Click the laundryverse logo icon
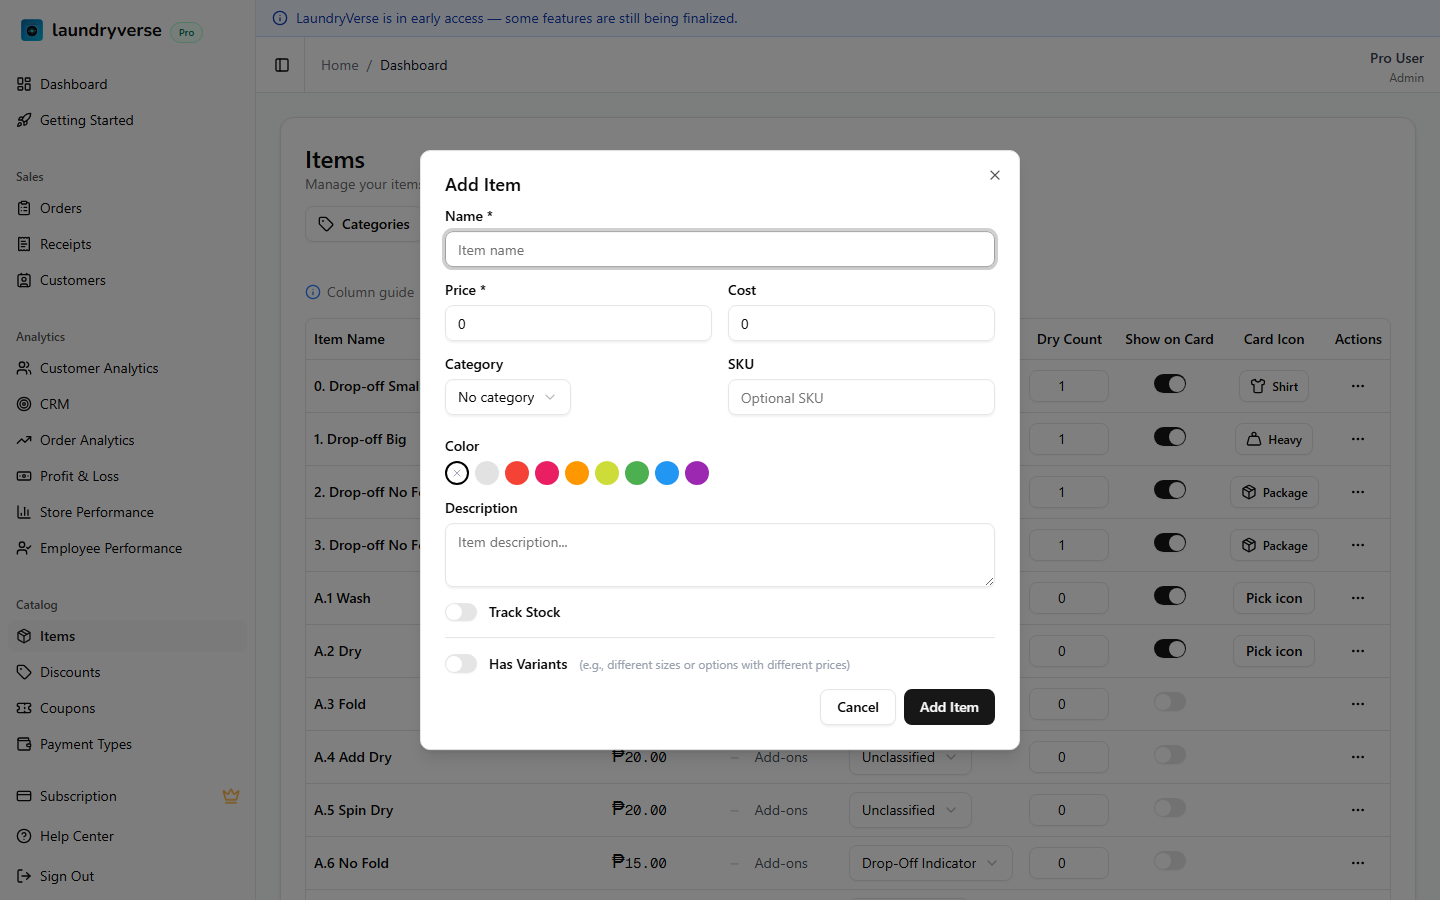 (x=32, y=31)
